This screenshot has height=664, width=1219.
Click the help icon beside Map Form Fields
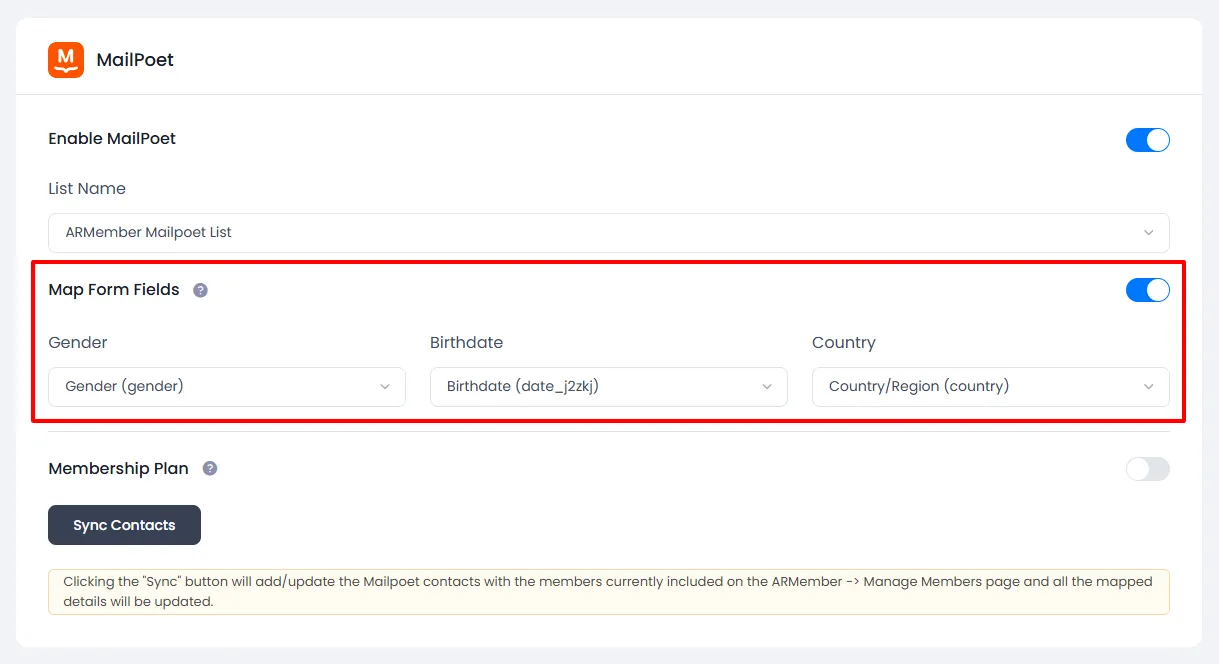[200, 290]
